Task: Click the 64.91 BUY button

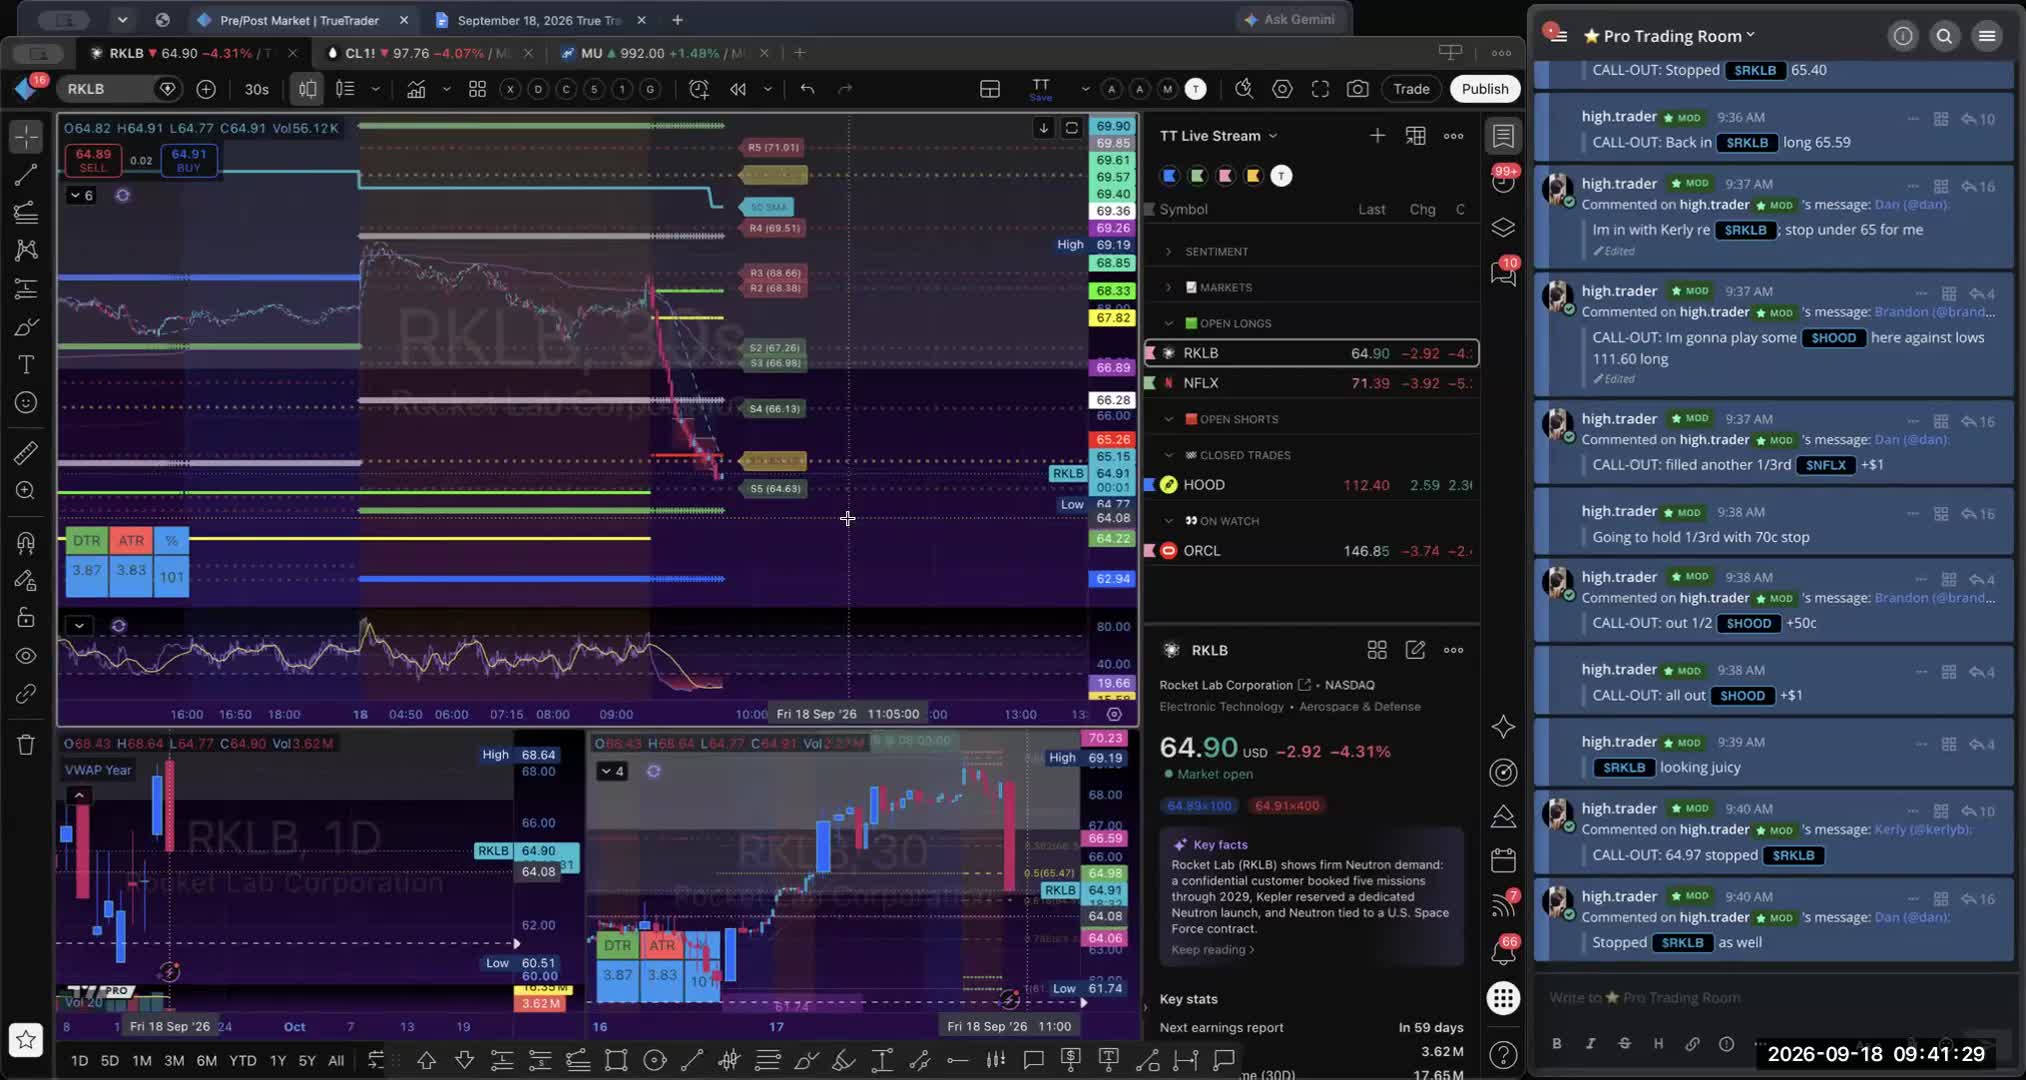Action: pos(188,160)
